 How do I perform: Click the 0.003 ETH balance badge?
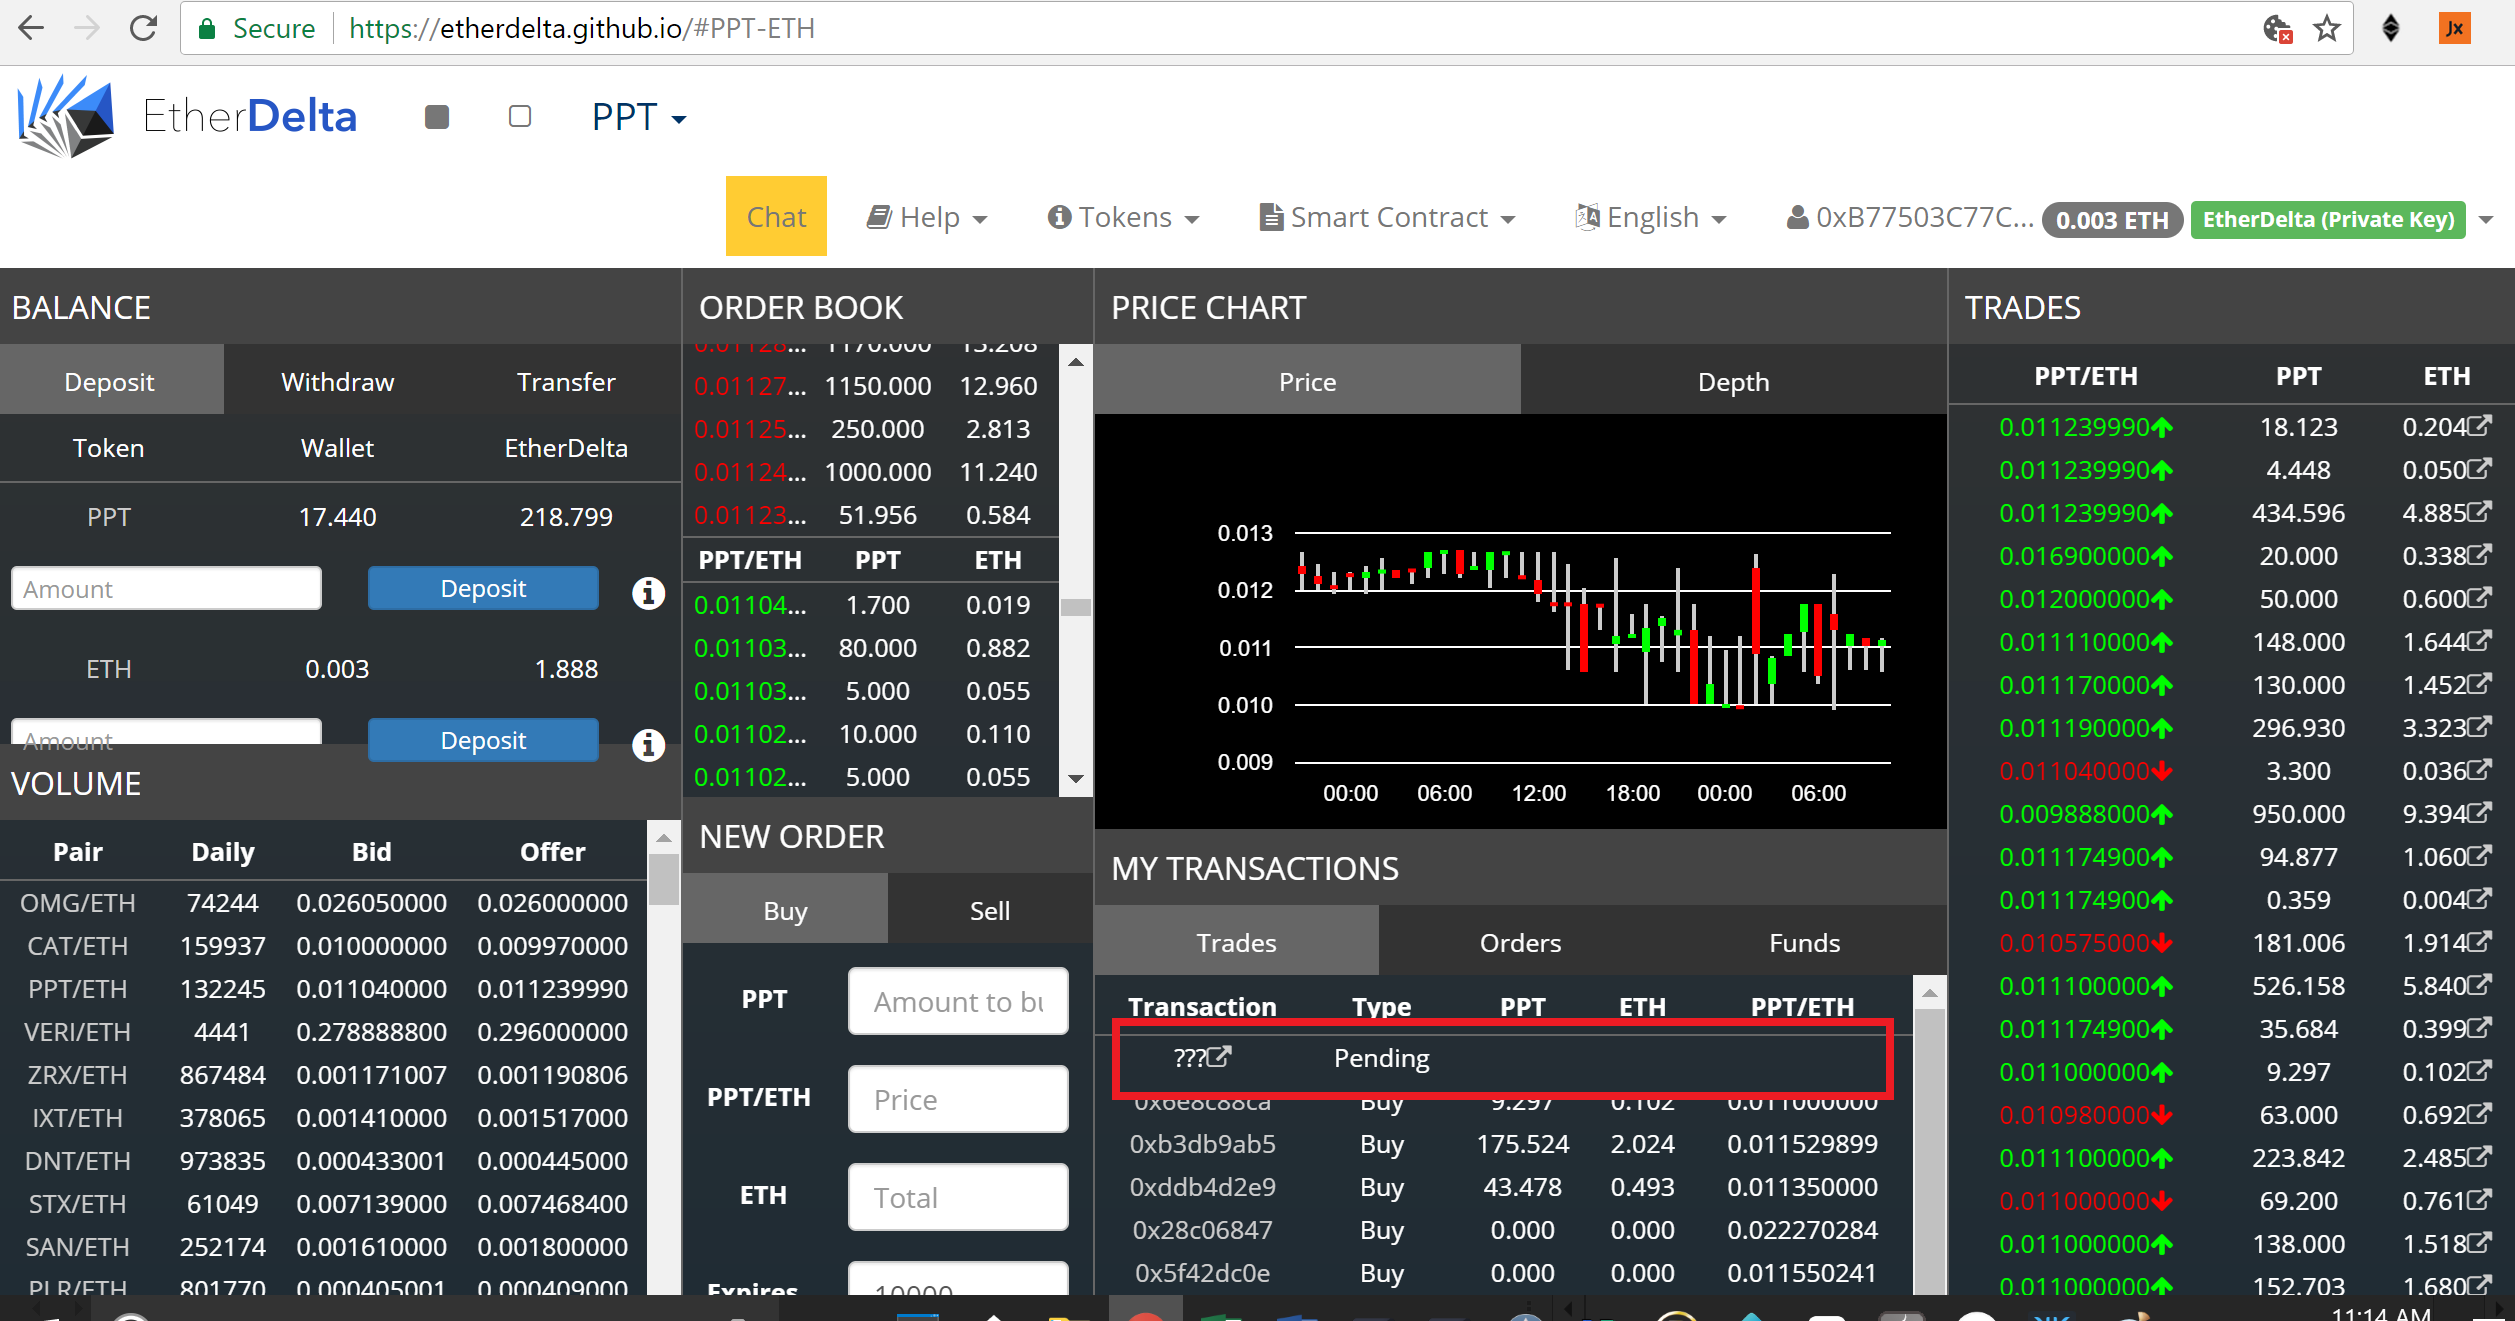[x=2112, y=220]
